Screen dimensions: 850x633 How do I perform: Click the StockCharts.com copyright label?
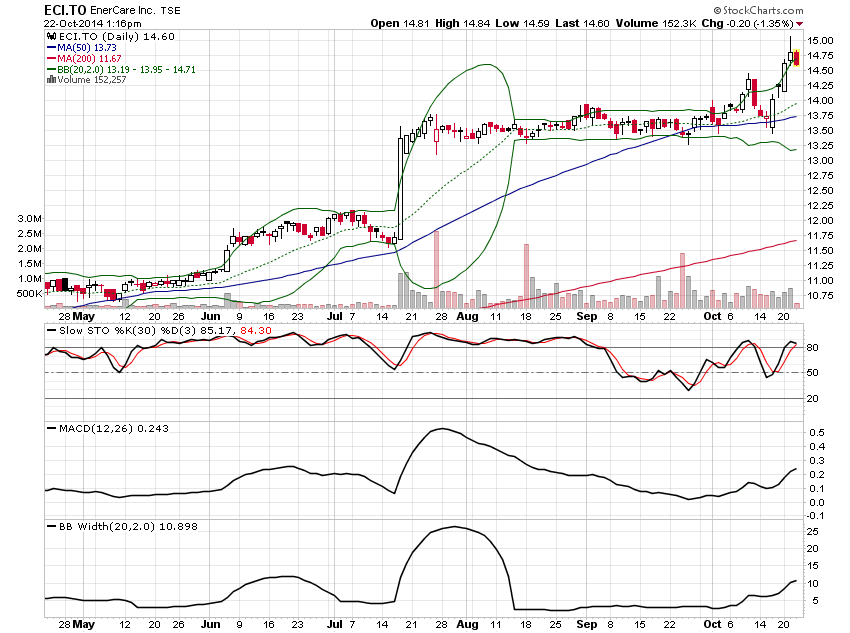pos(758,10)
